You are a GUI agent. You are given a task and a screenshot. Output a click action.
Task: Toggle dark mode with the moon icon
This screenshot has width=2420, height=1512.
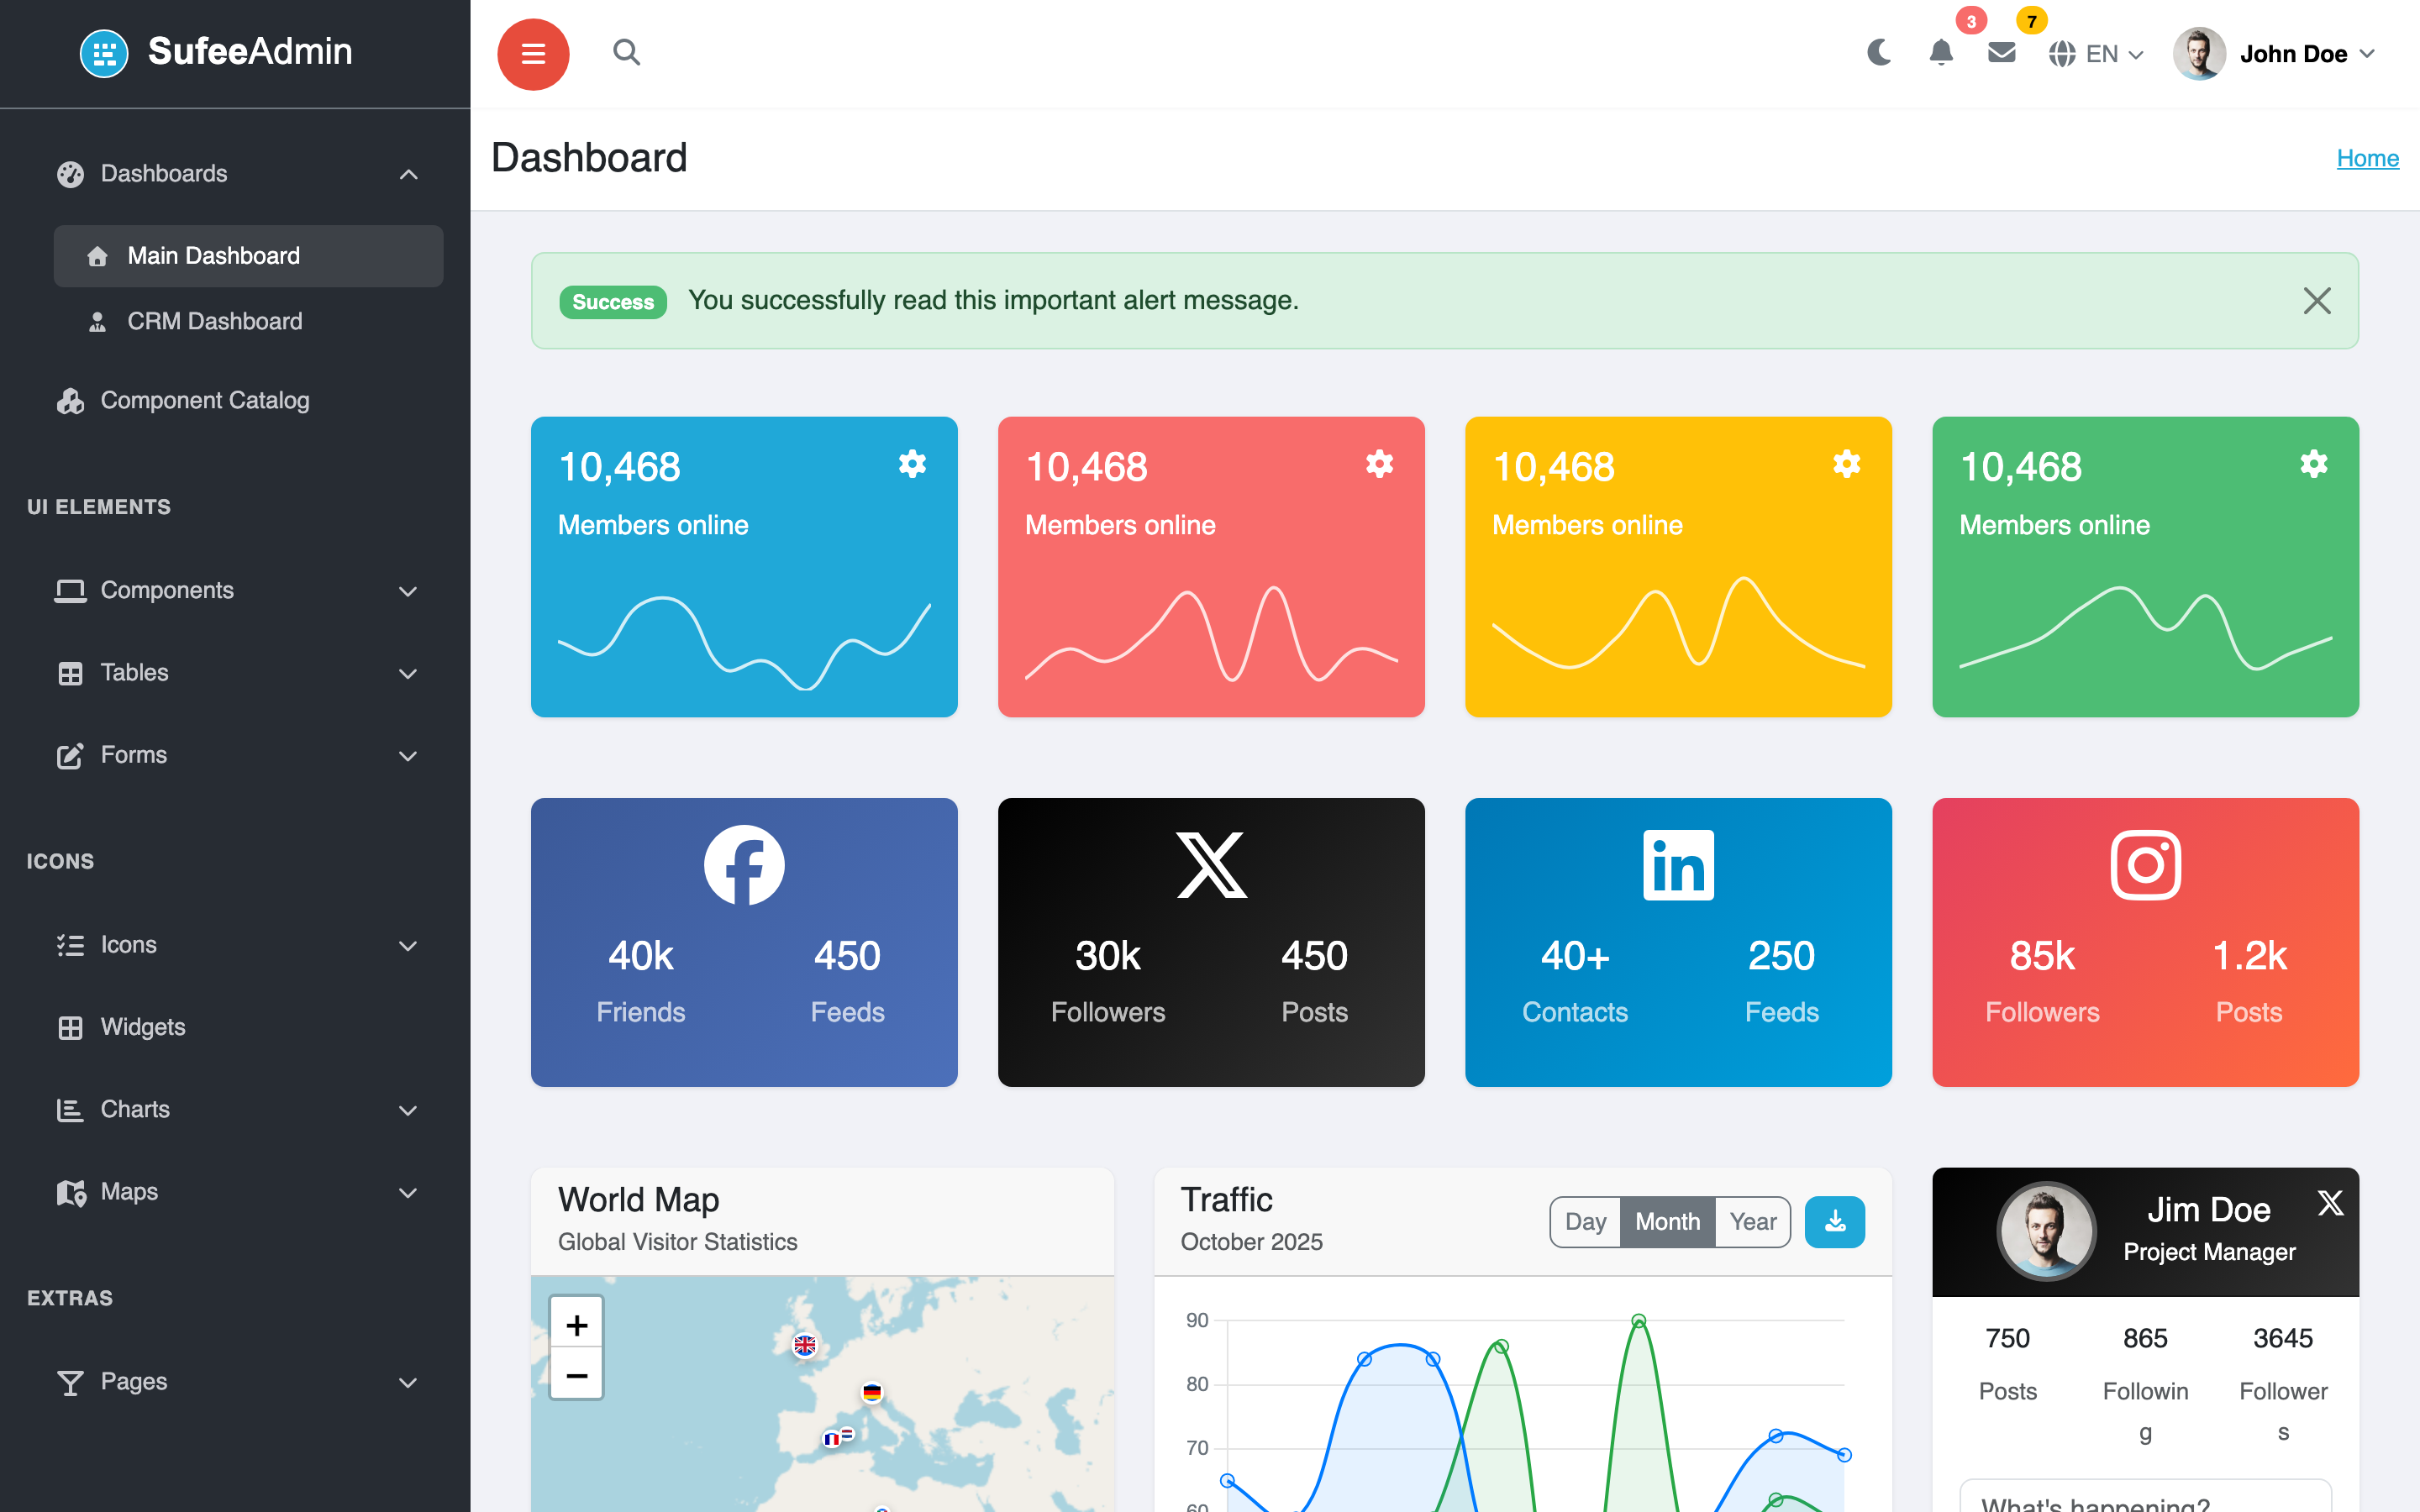(x=1879, y=53)
